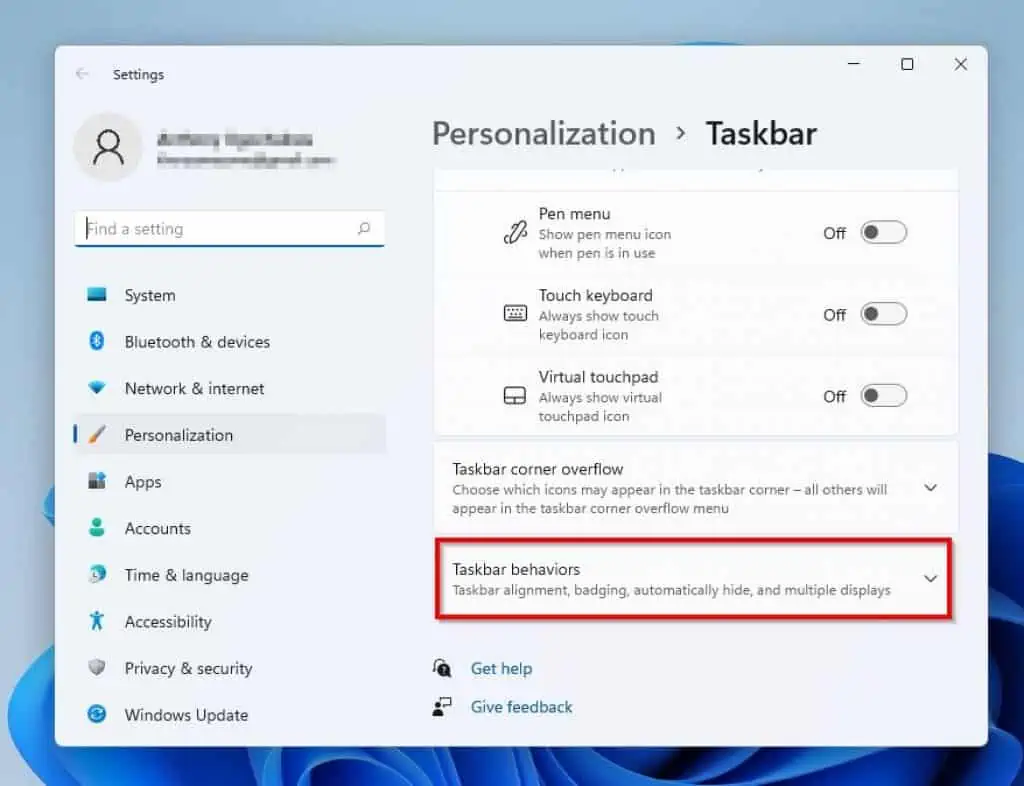Click the user profile avatar
The height and width of the screenshot is (786, 1024).
tap(108, 147)
